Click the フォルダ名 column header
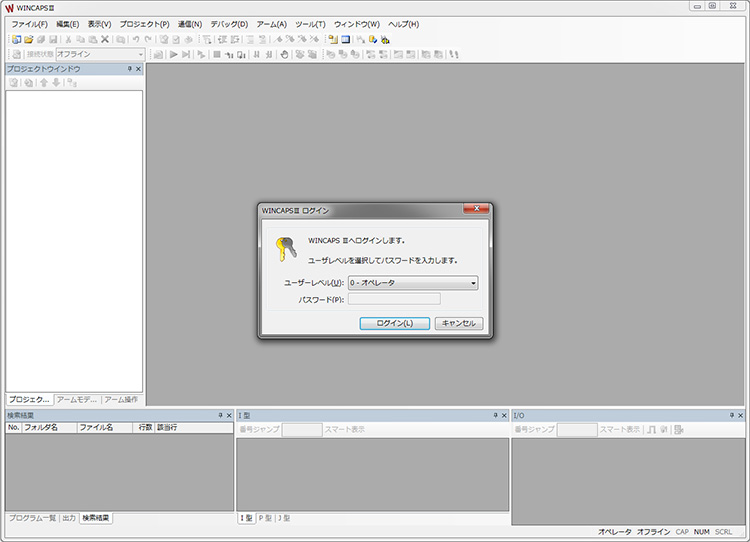Screen dimensions: 750x542 [49, 427]
